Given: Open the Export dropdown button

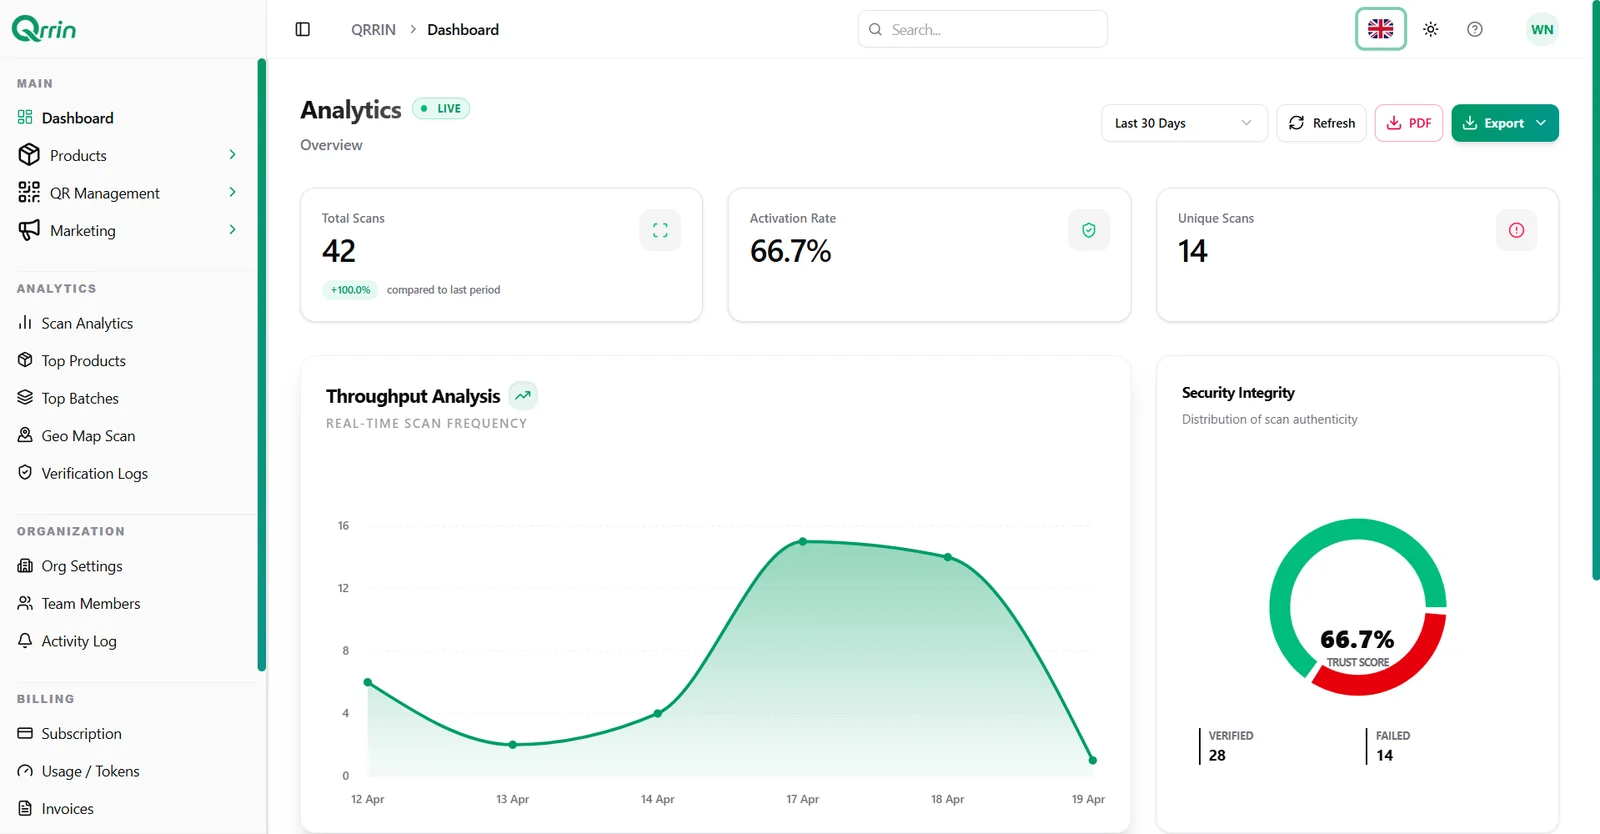Looking at the screenshot, I should [x=1505, y=123].
